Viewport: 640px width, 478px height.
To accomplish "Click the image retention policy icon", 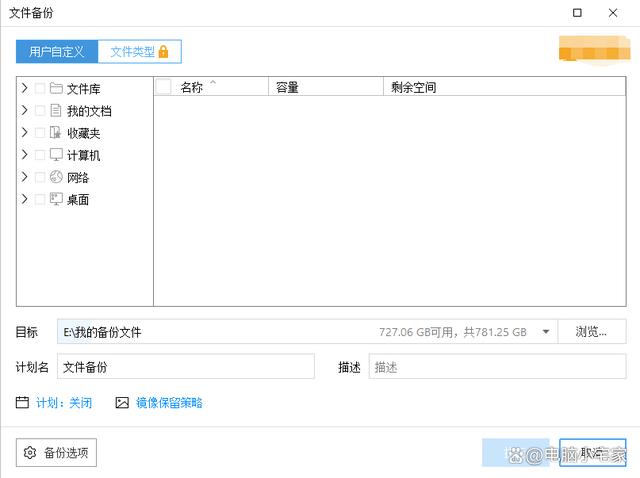I will pos(122,403).
